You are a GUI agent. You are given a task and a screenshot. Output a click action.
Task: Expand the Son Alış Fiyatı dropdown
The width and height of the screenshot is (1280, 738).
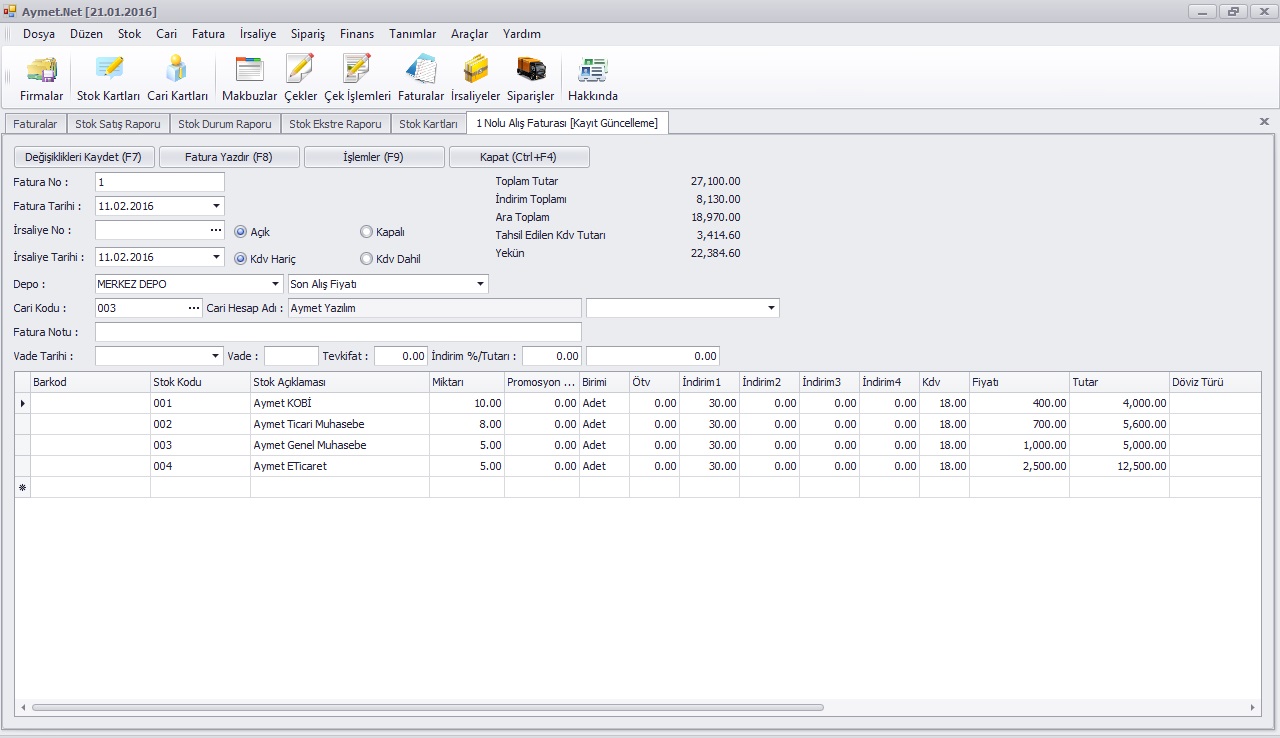pos(480,284)
